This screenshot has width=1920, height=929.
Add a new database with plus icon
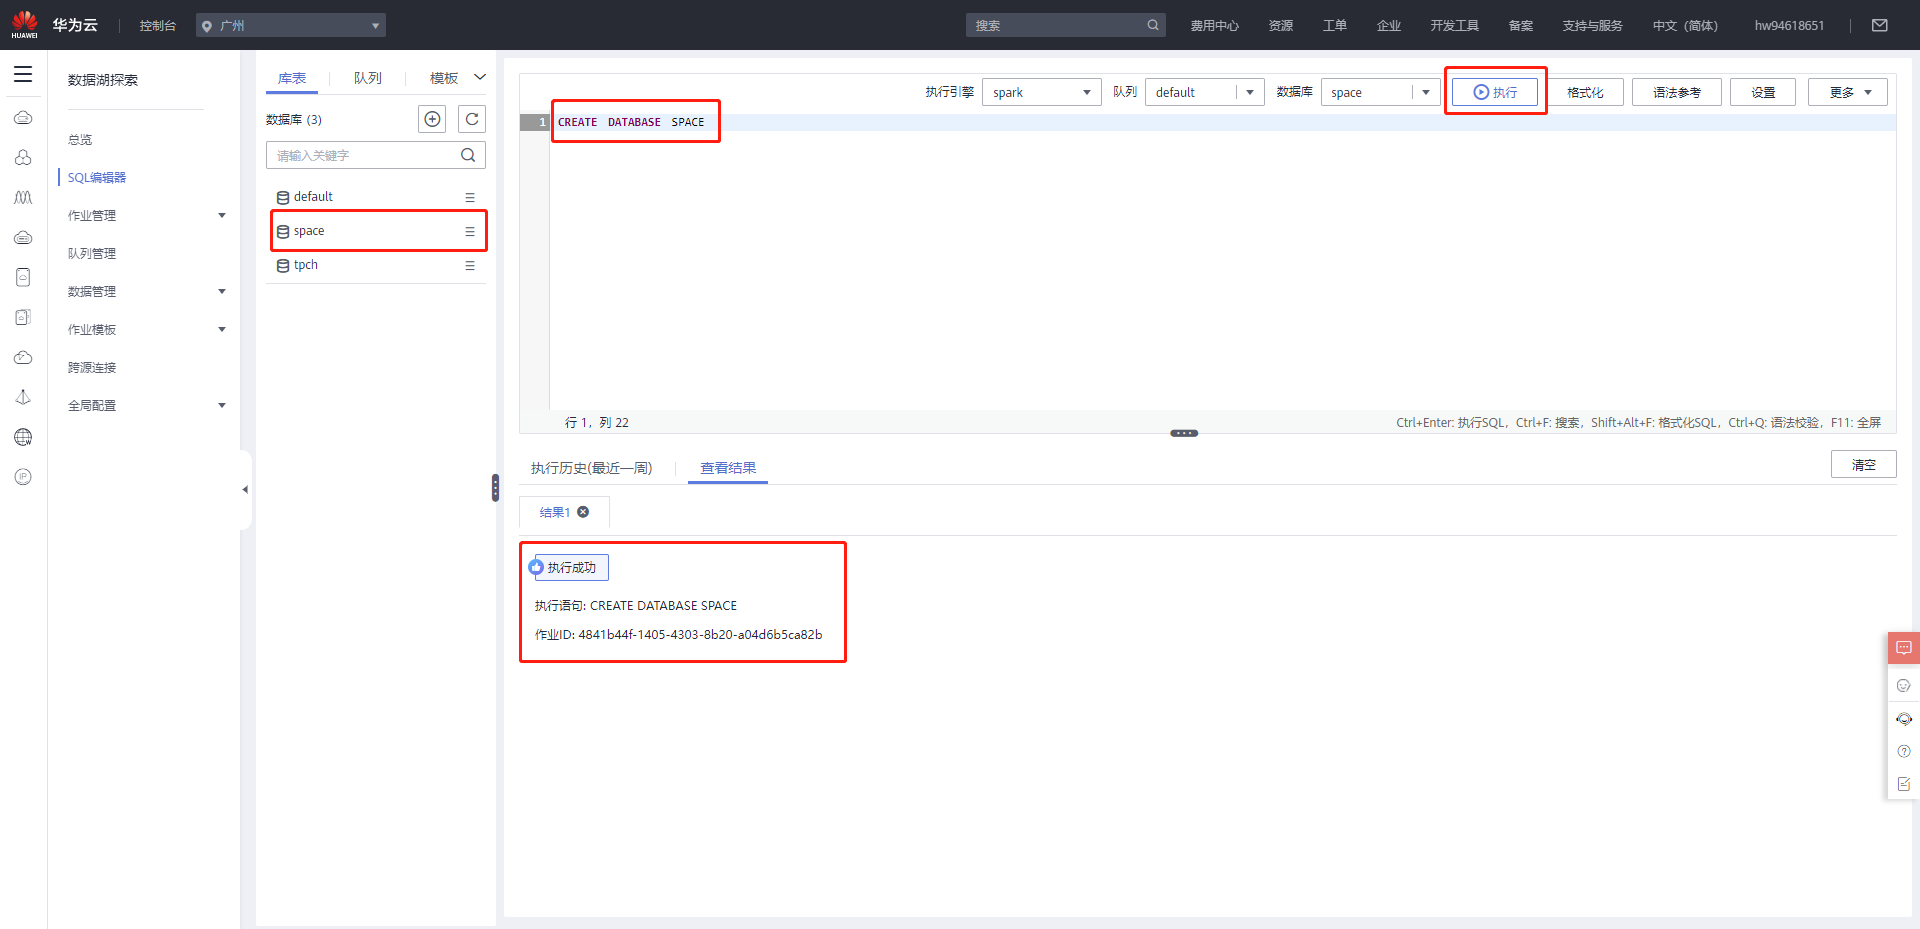click(432, 119)
